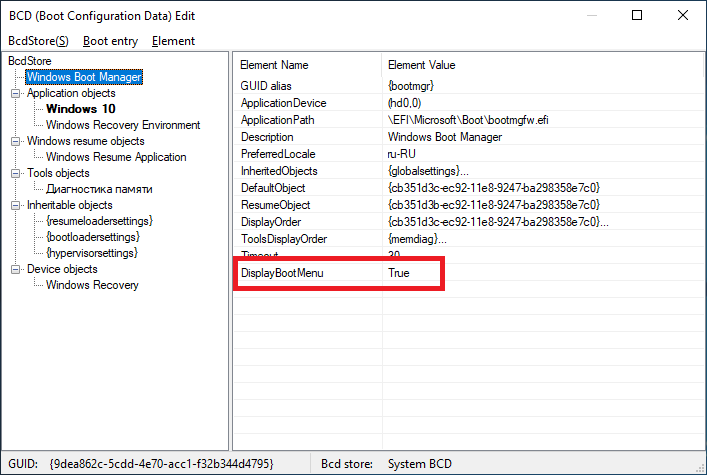Click the GUID in the status bar

pyautogui.click(x=161, y=464)
